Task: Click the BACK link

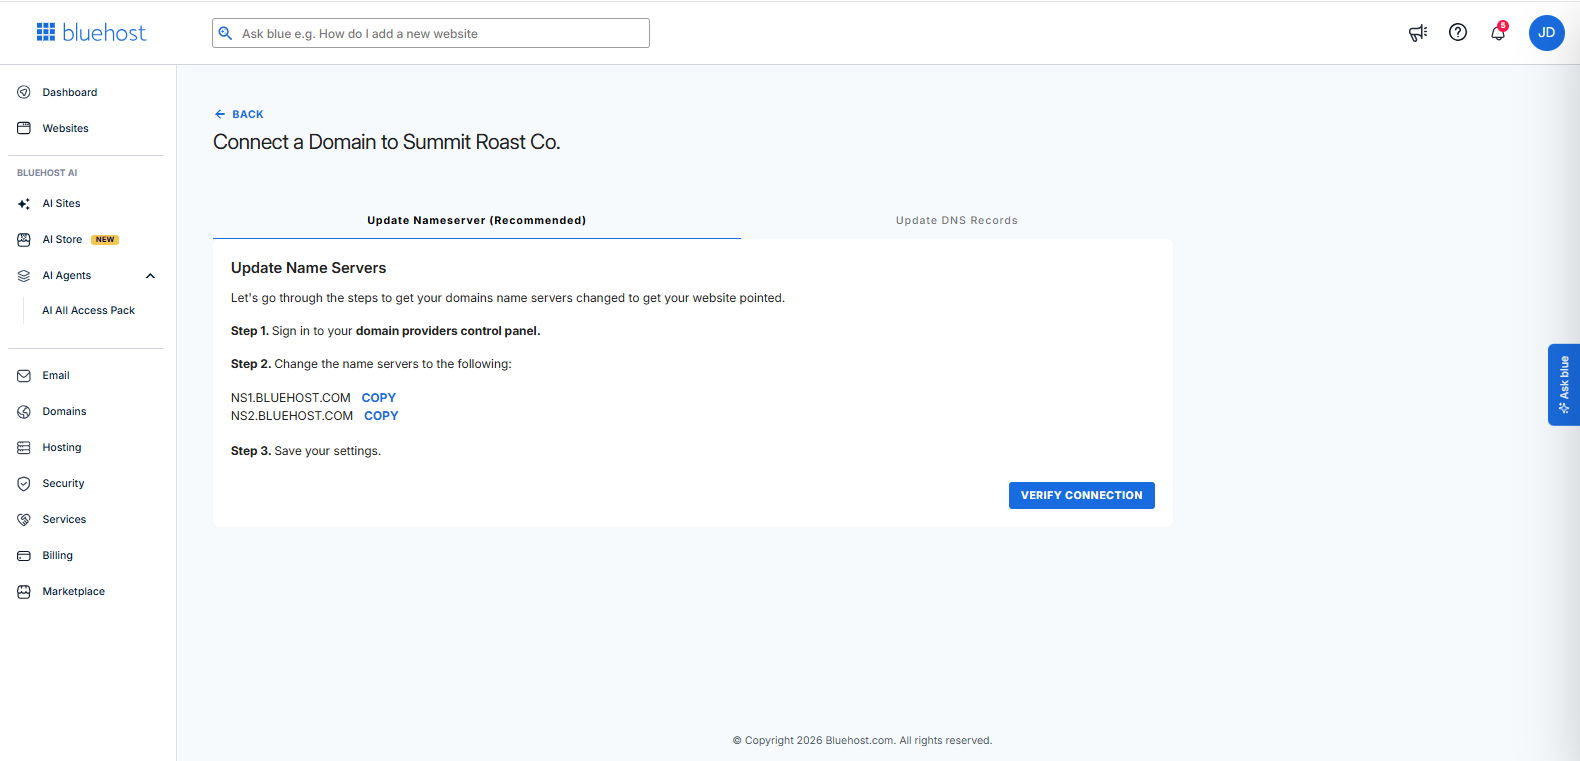Action: tap(239, 114)
